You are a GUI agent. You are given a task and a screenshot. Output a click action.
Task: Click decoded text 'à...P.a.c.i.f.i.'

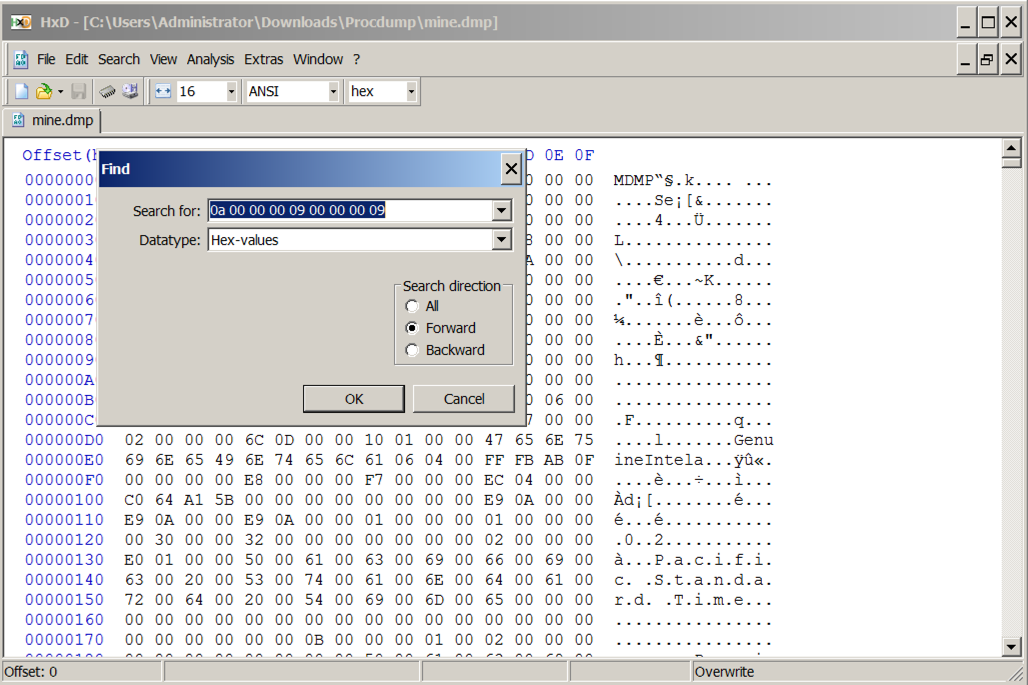[x=693, y=560]
